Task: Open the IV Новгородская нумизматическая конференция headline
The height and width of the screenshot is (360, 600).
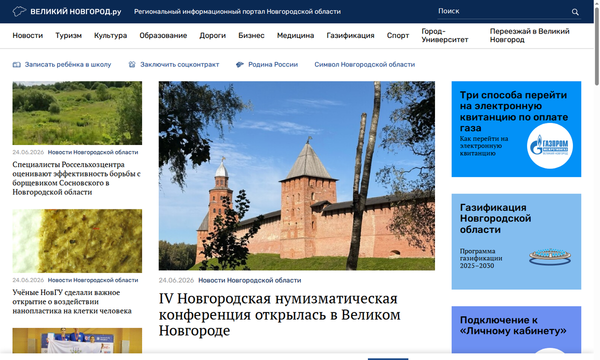Action: pos(280,314)
